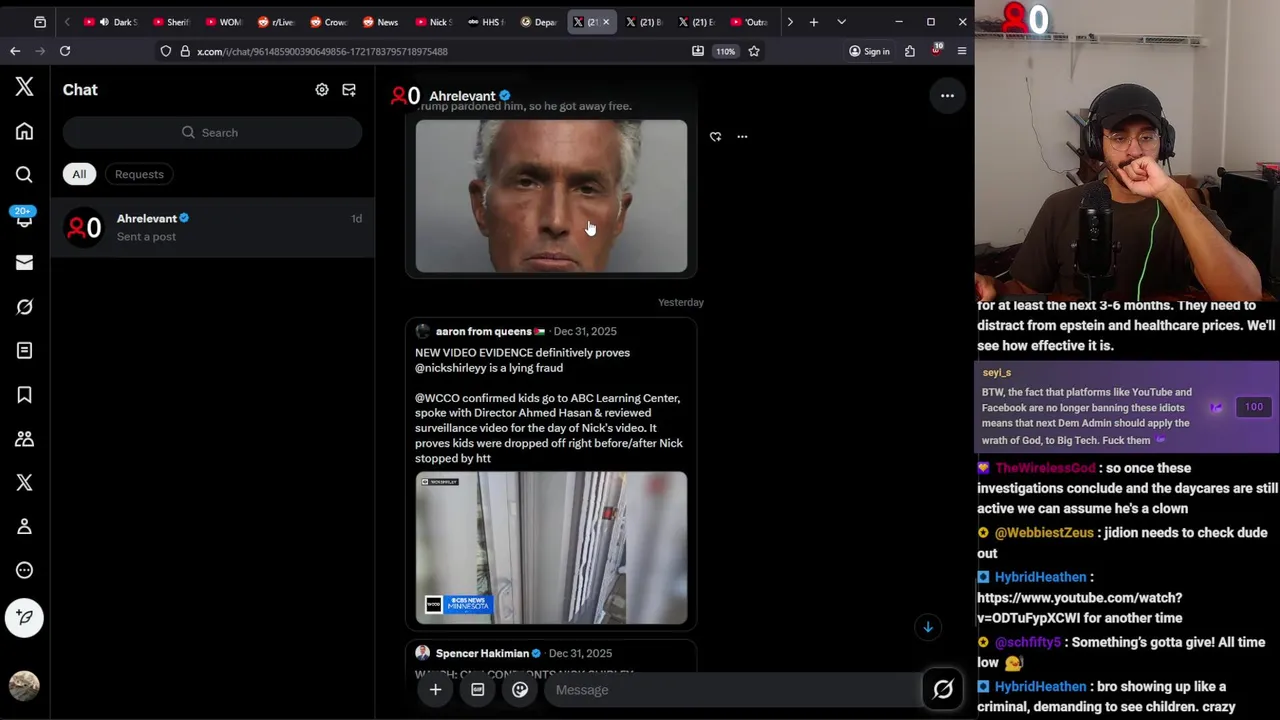The height and width of the screenshot is (720, 1280).
Task: Select the All filter tab
Action: point(79,174)
